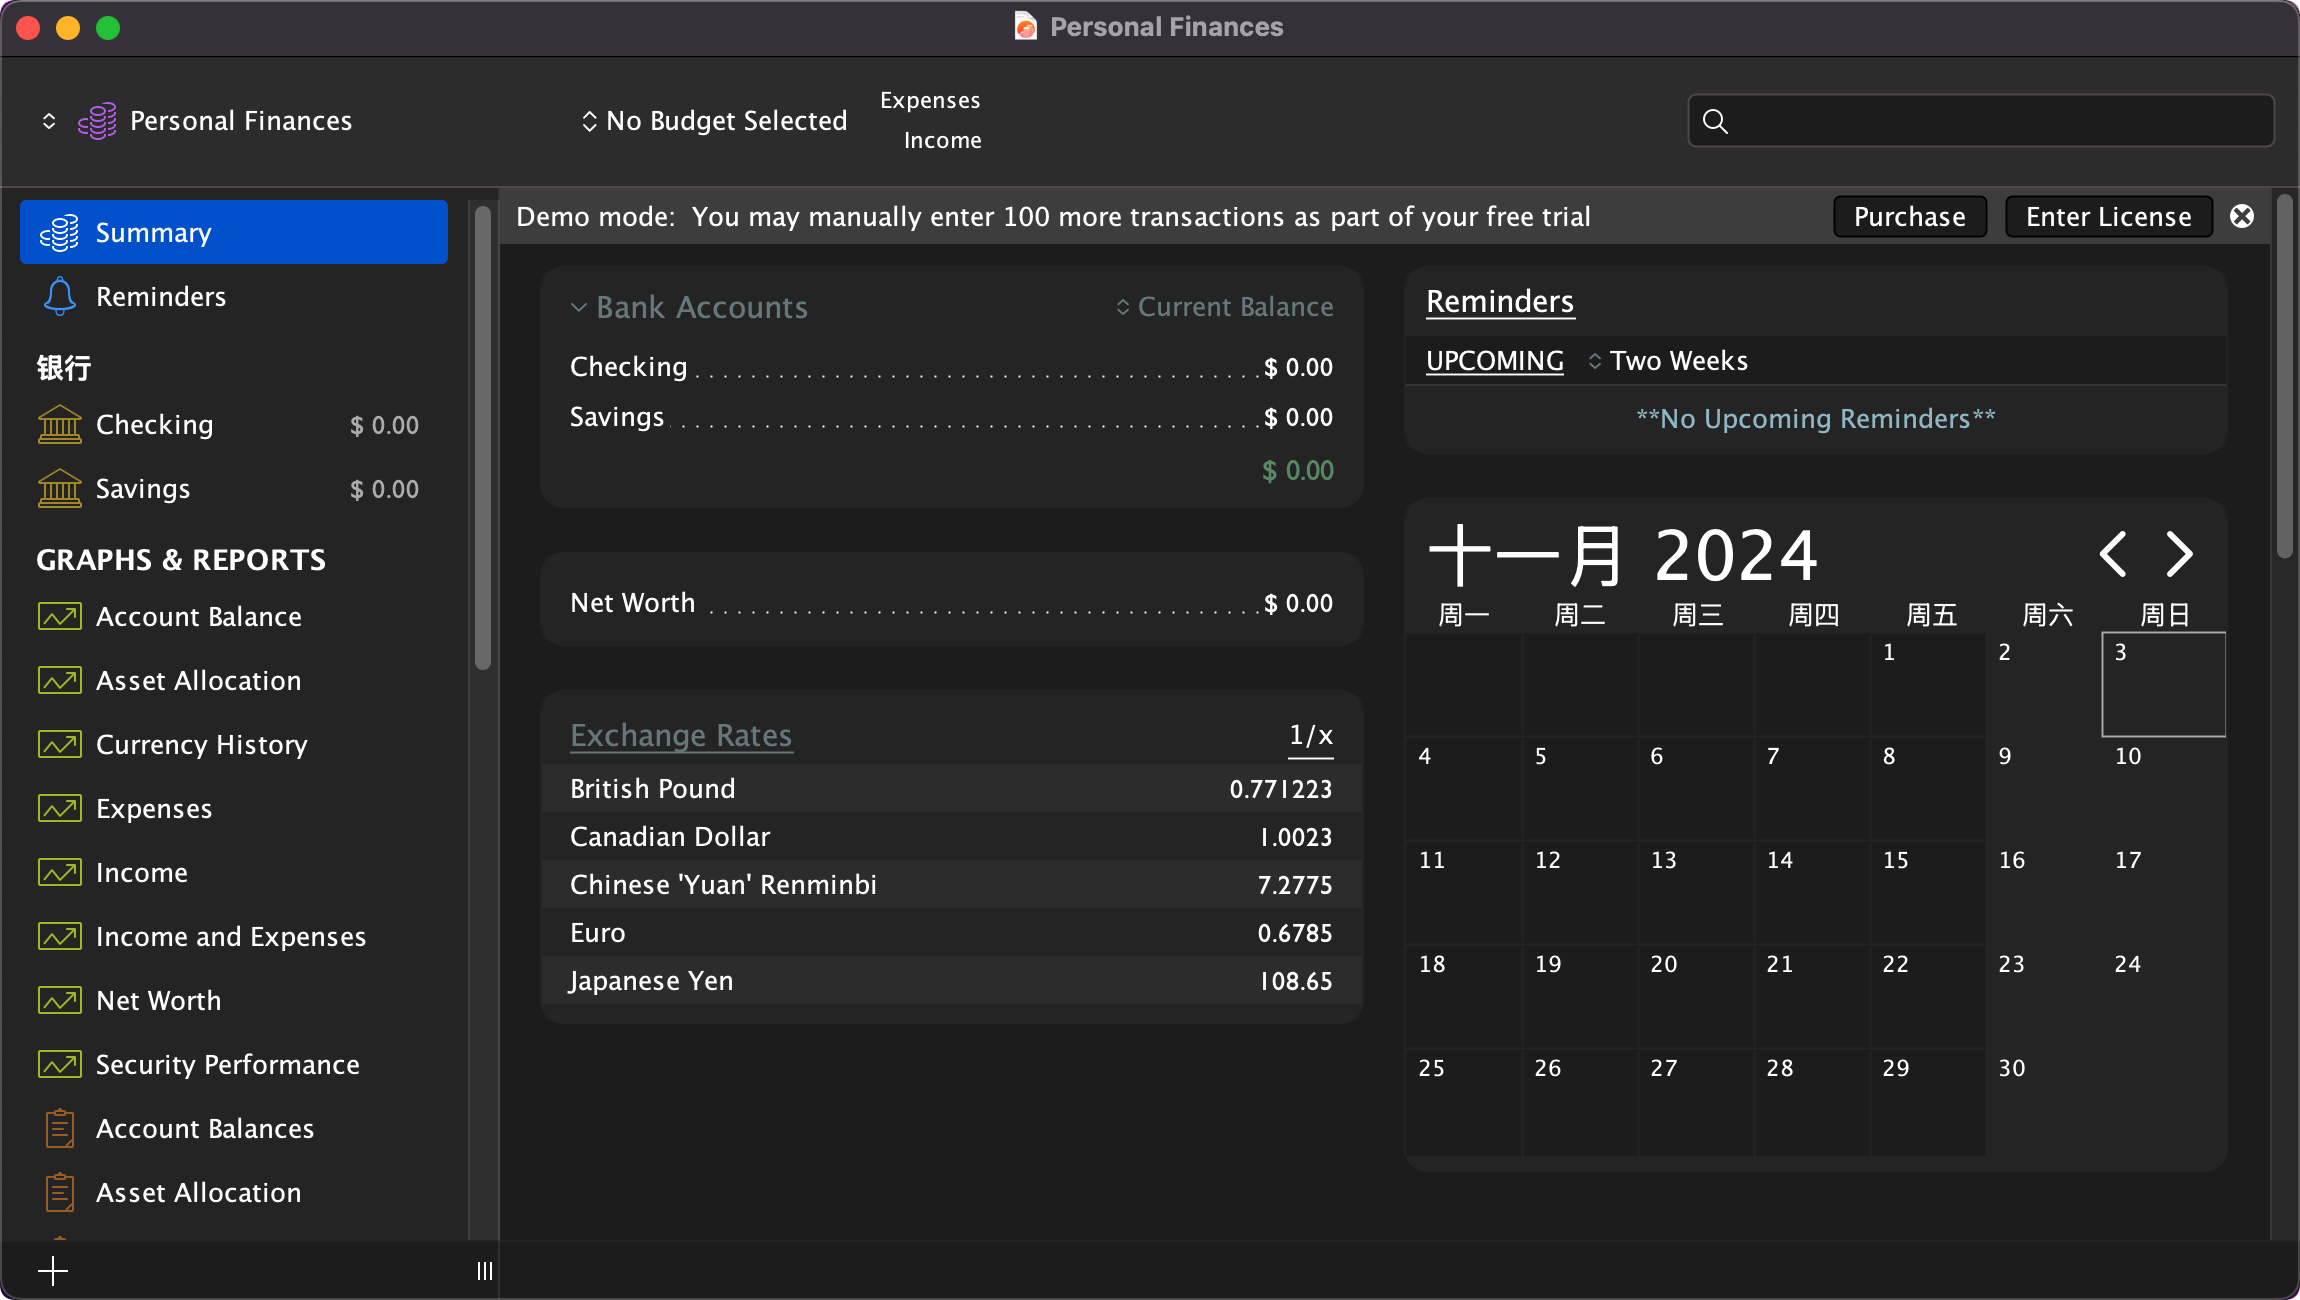This screenshot has width=2300, height=1300.
Task: Open the No Budget Selected dropdown
Action: point(714,121)
